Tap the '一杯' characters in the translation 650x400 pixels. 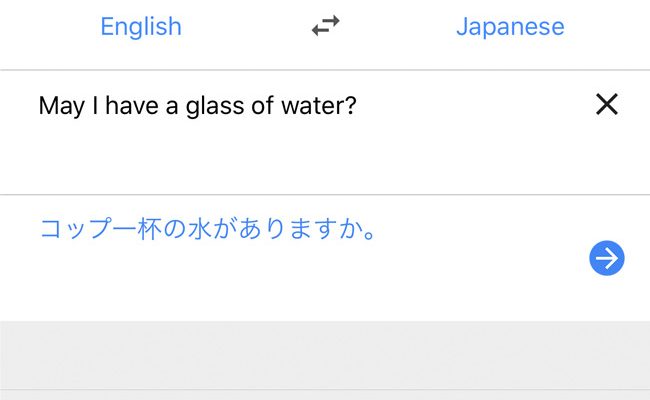[136, 229]
